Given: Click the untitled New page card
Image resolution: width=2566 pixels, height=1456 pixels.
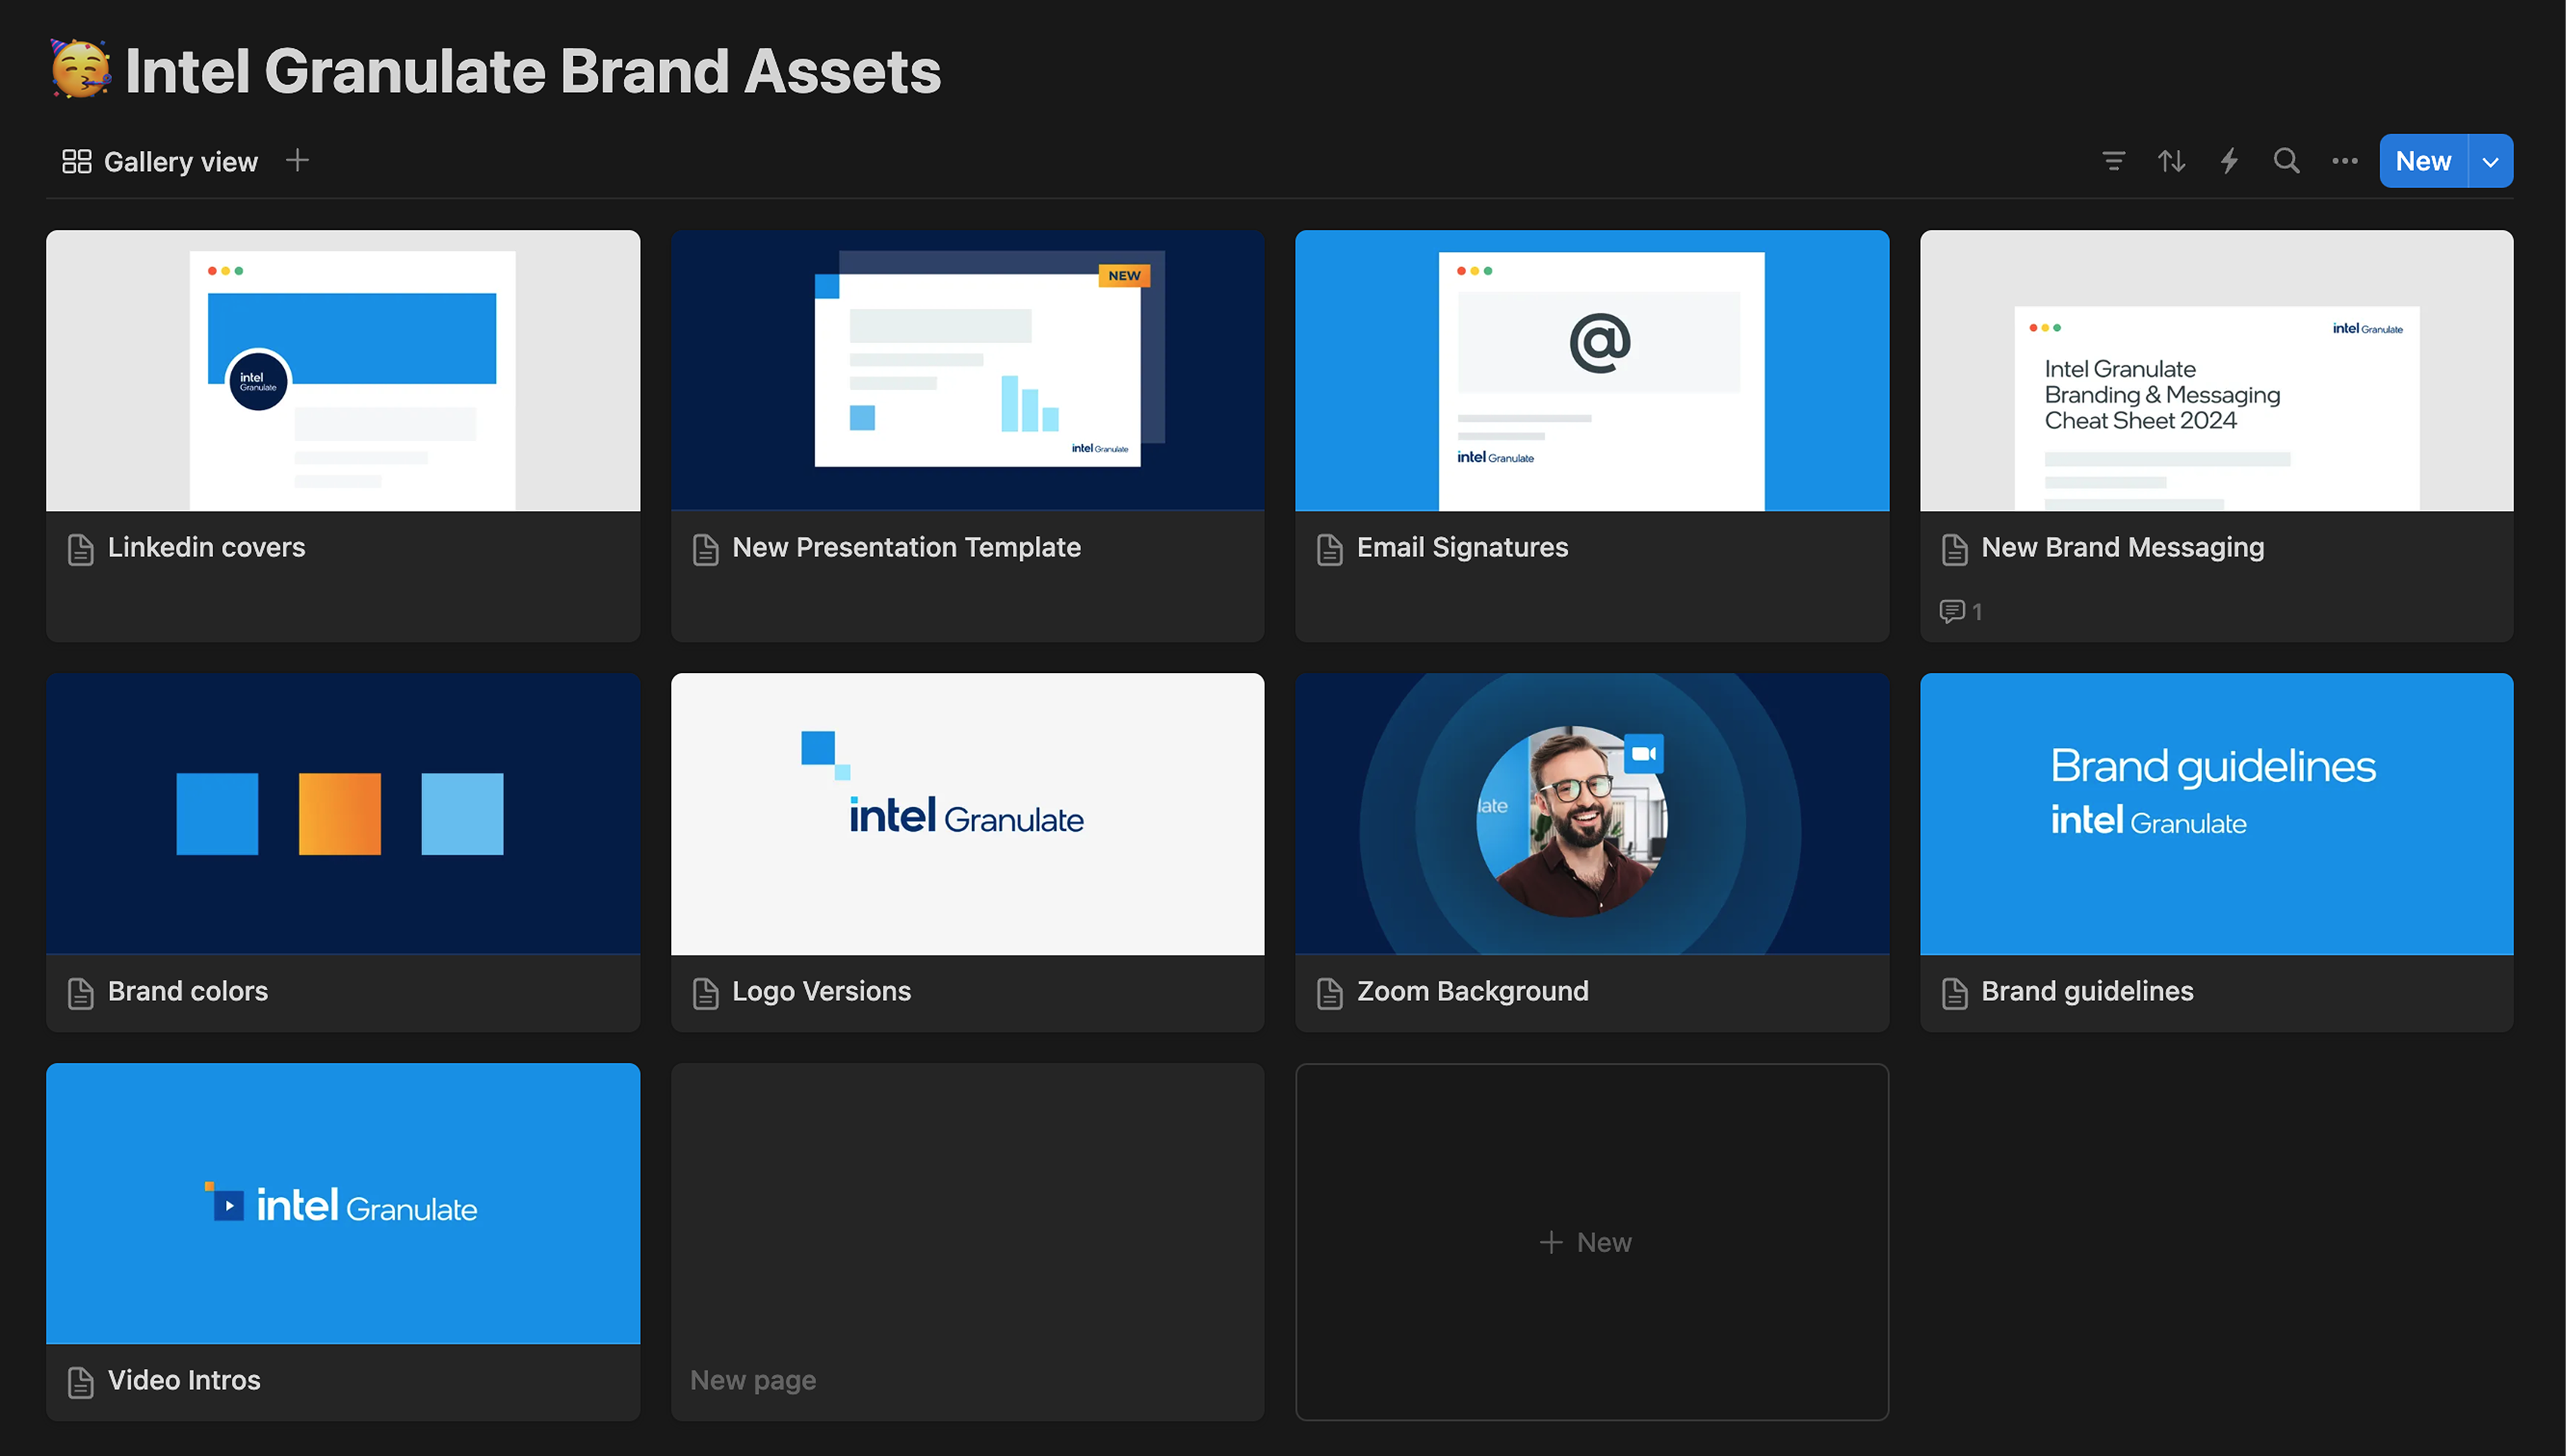Looking at the screenshot, I should (x=967, y=1241).
